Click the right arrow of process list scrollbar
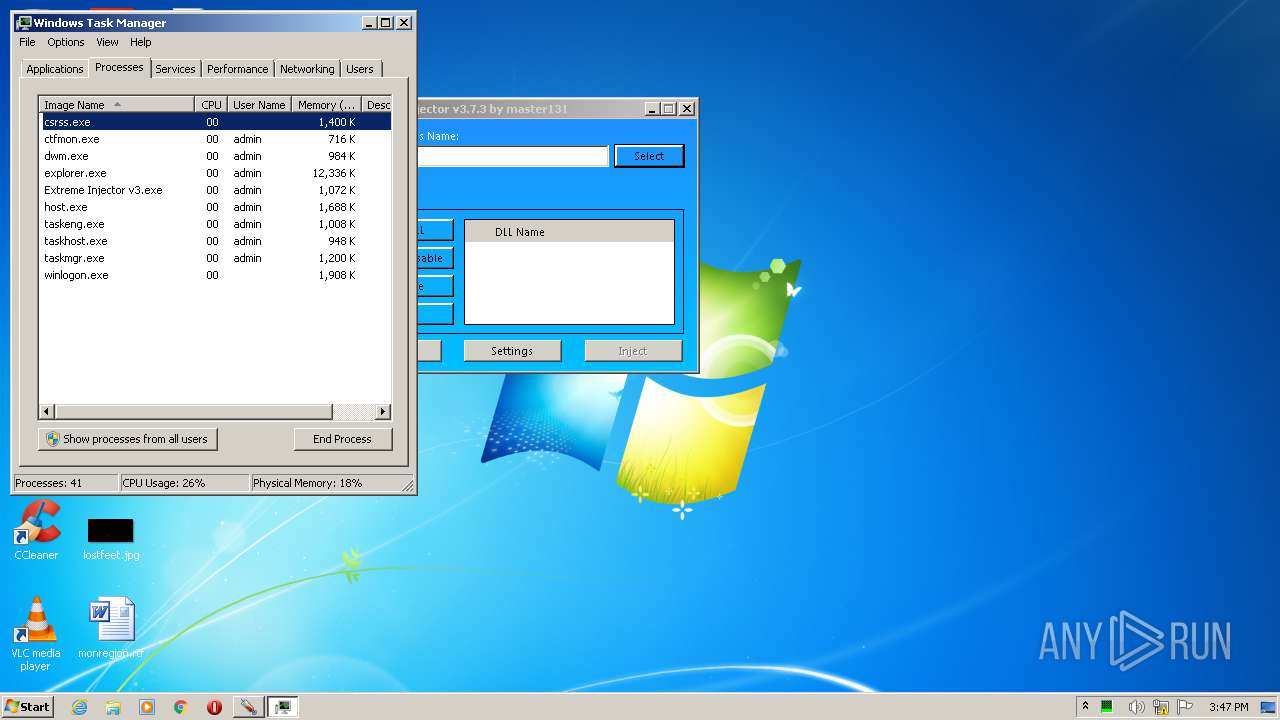The height and width of the screenshot is (720, 1280). (383, 412)
